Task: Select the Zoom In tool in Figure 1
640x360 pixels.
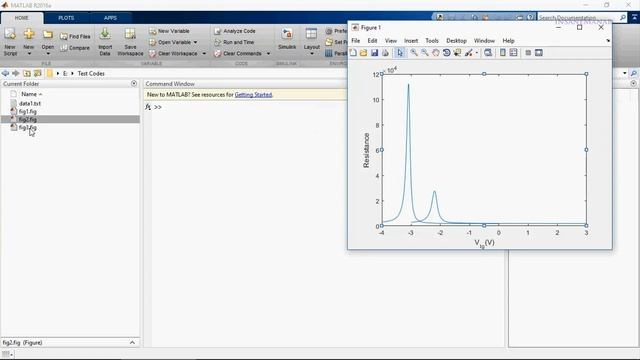Action: click(414, 53)
